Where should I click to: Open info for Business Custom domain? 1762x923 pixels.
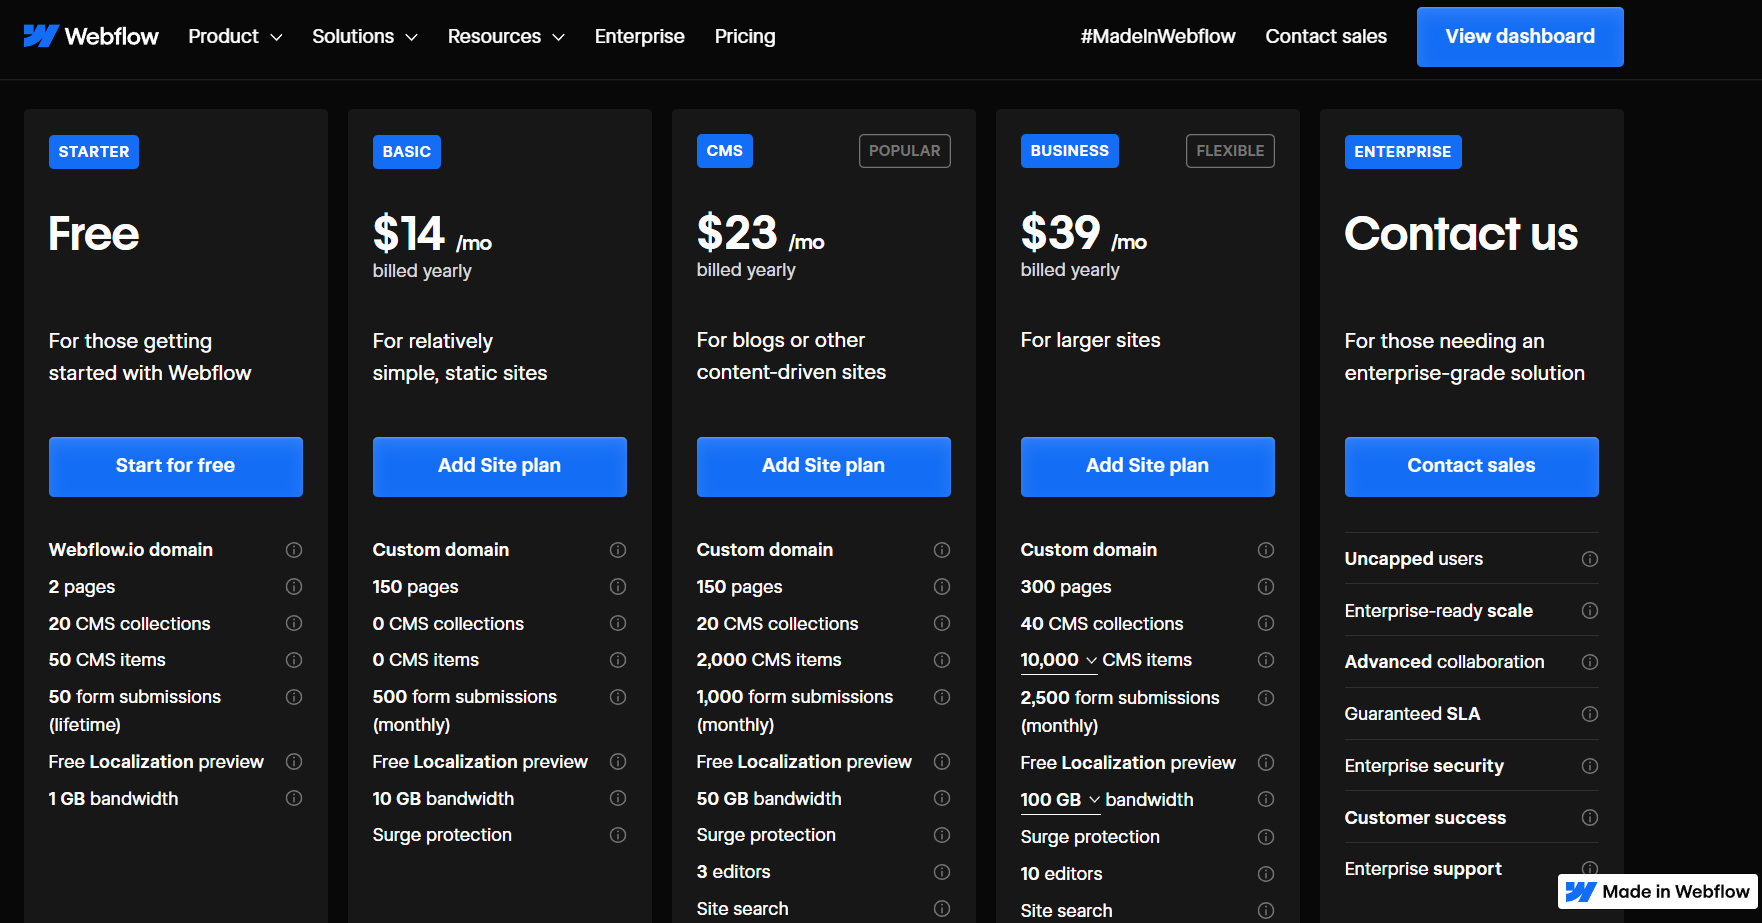click(x=1266, y=550)
